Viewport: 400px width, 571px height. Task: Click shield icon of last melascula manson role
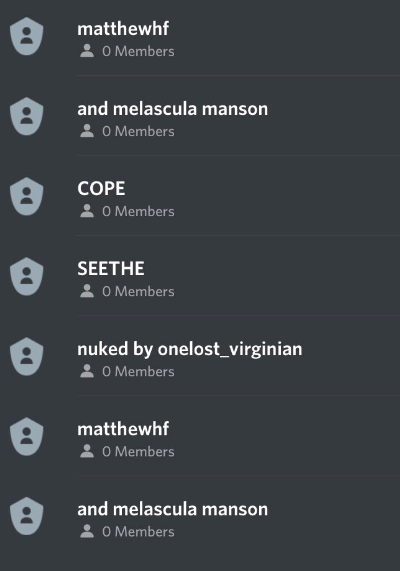[27, 516]
